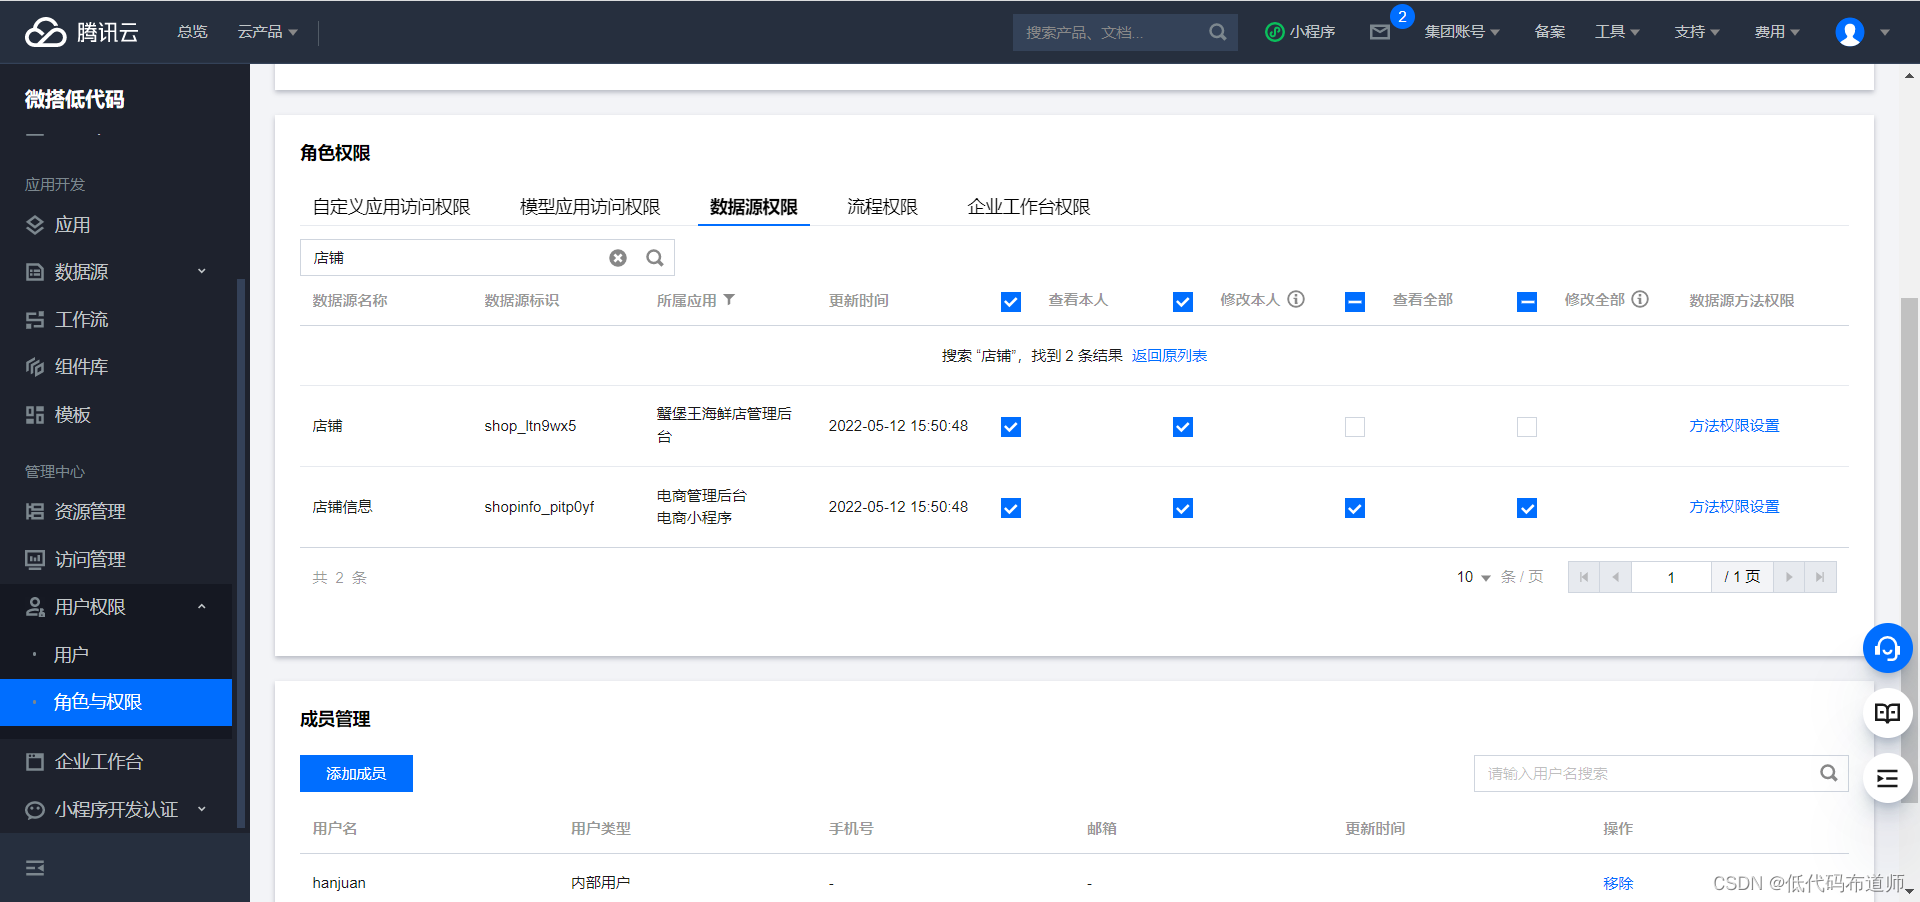
Task: Change the 10 条/页 page size
Action: tap(1473, 577)
